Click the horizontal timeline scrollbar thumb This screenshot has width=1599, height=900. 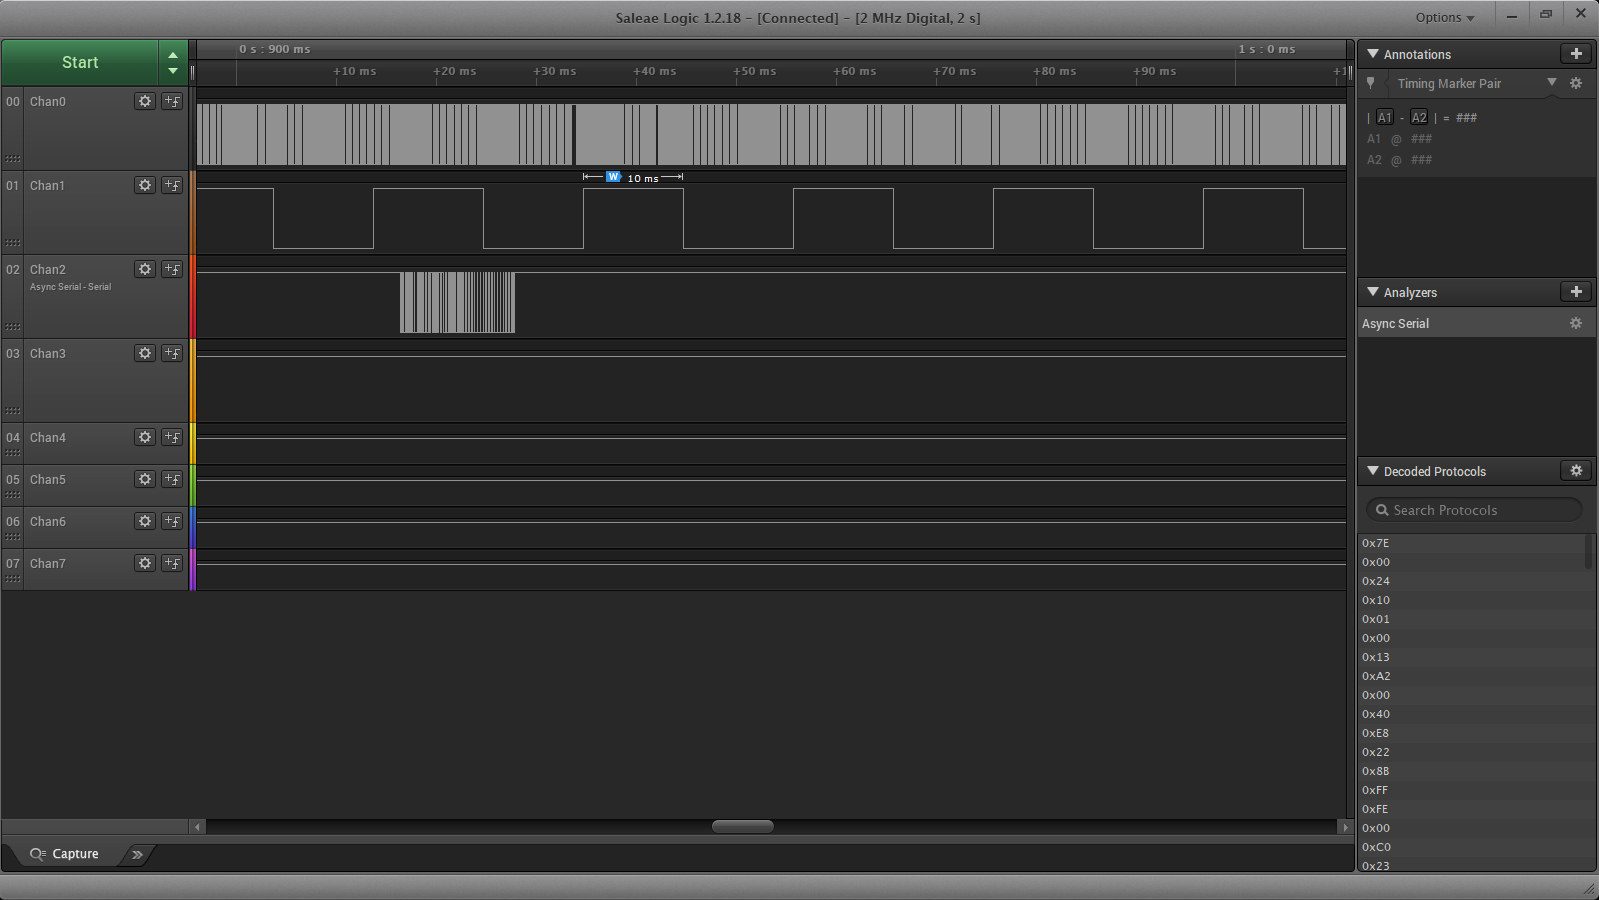point(742,827)
